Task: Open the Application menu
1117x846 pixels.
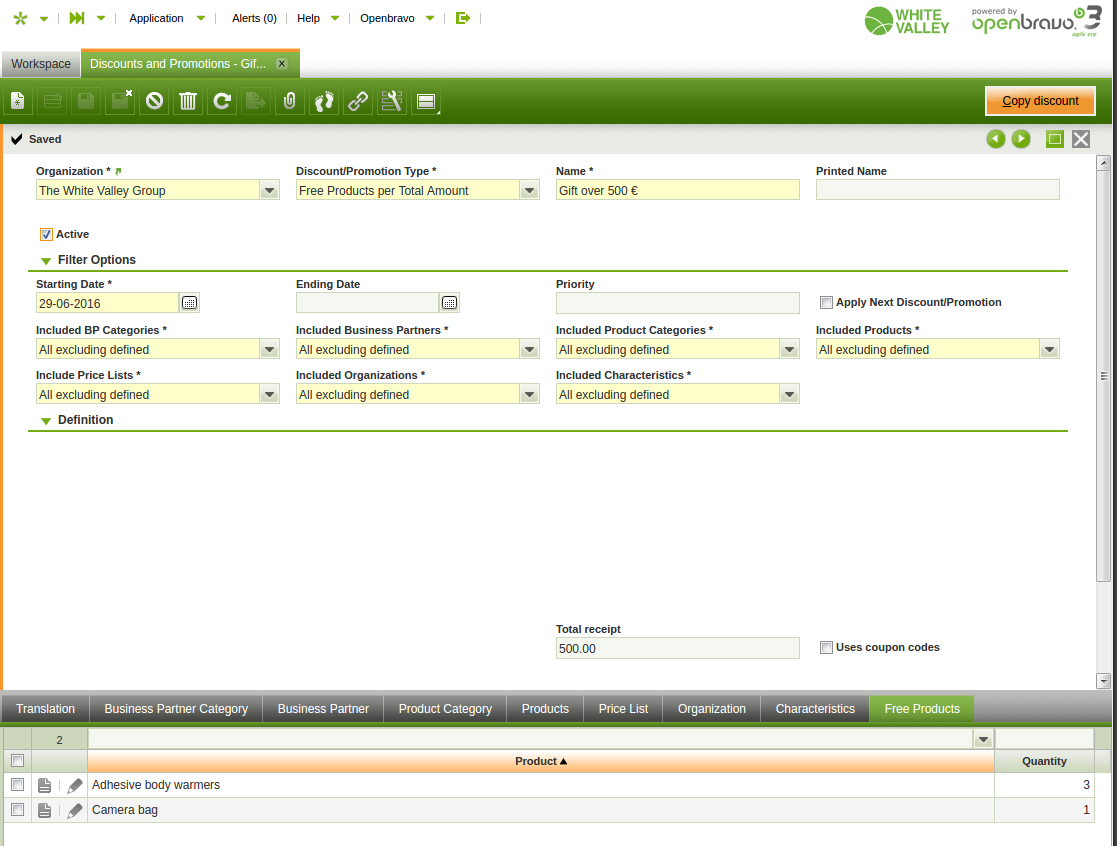Action: pyautogui.click(x=157, y=18)
